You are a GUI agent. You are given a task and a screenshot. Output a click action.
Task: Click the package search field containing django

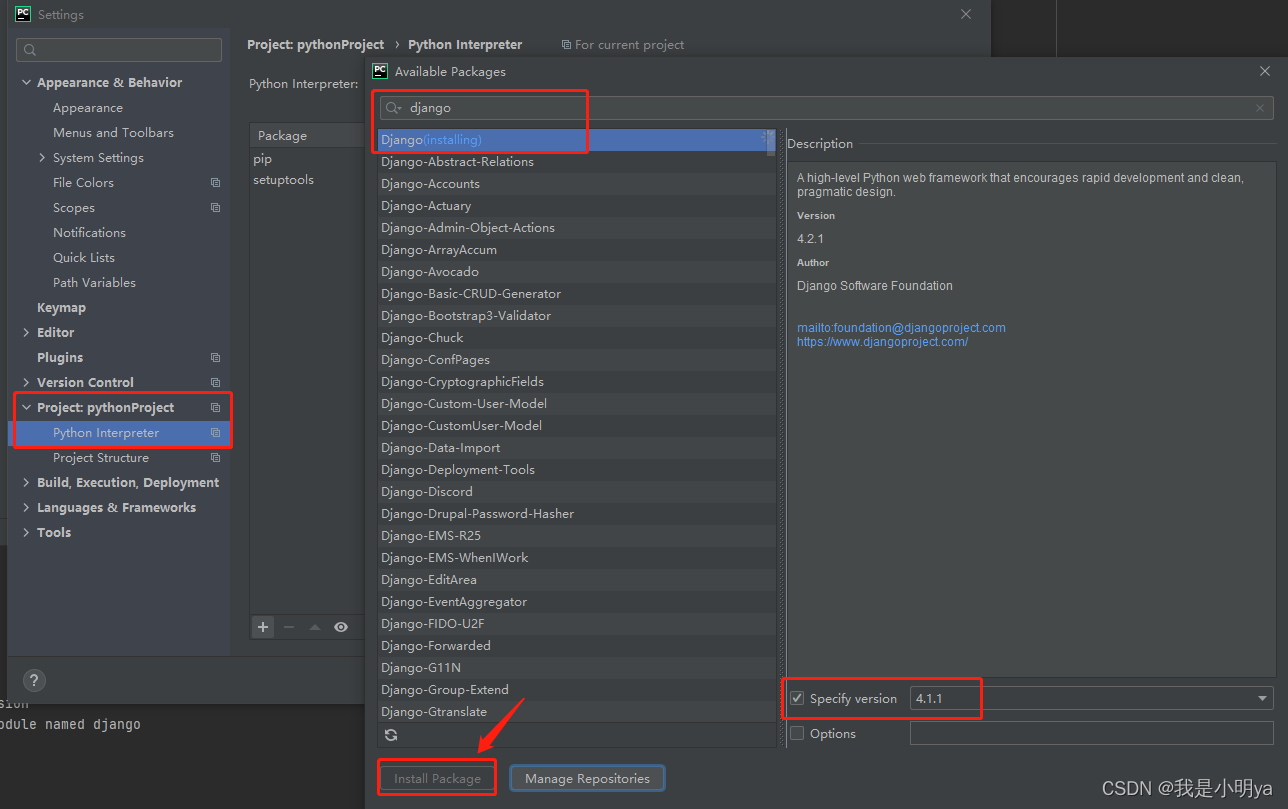826,108
